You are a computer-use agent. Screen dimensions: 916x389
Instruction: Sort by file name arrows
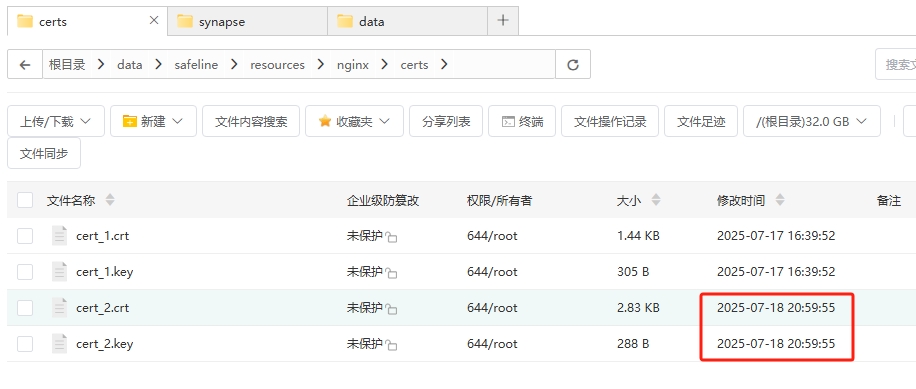[x=110, y=200]
